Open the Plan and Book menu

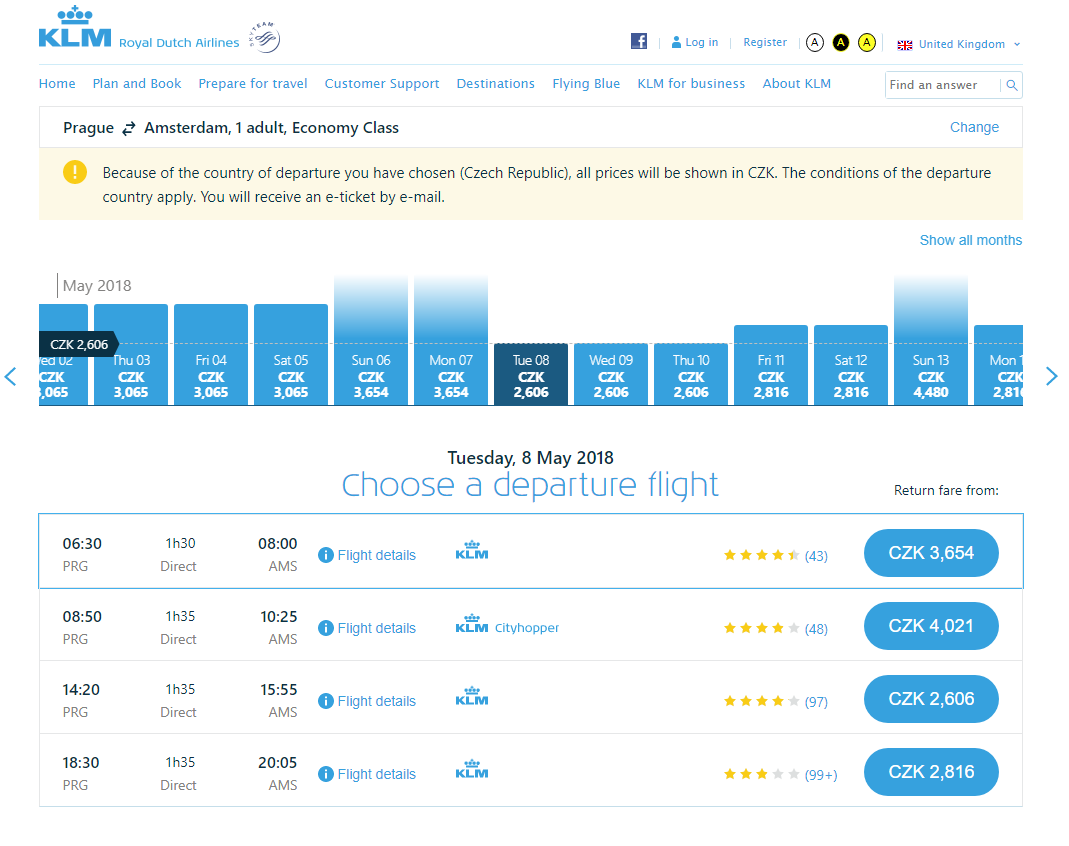[137, 83]
